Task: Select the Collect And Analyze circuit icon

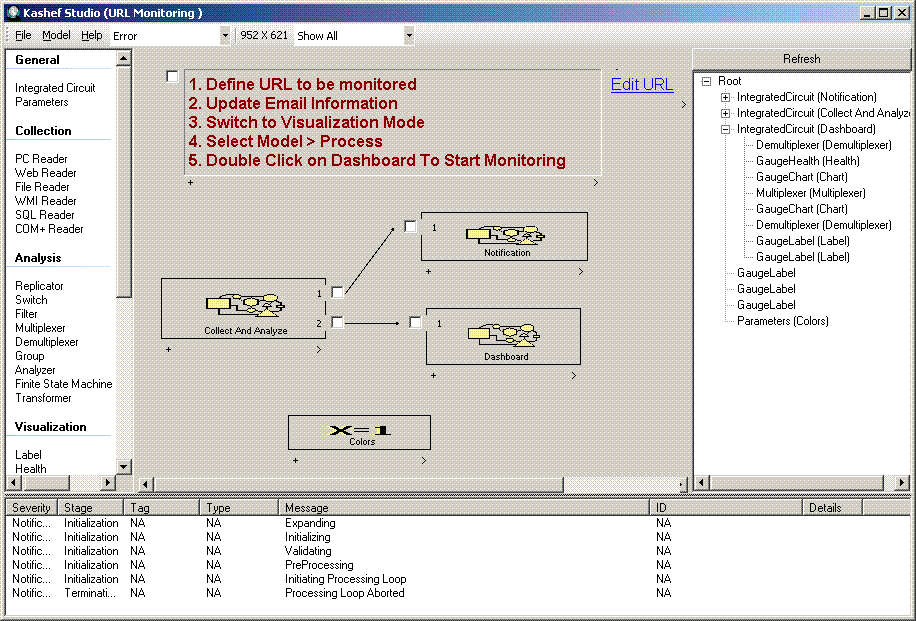Action: (x=246, y=305)
